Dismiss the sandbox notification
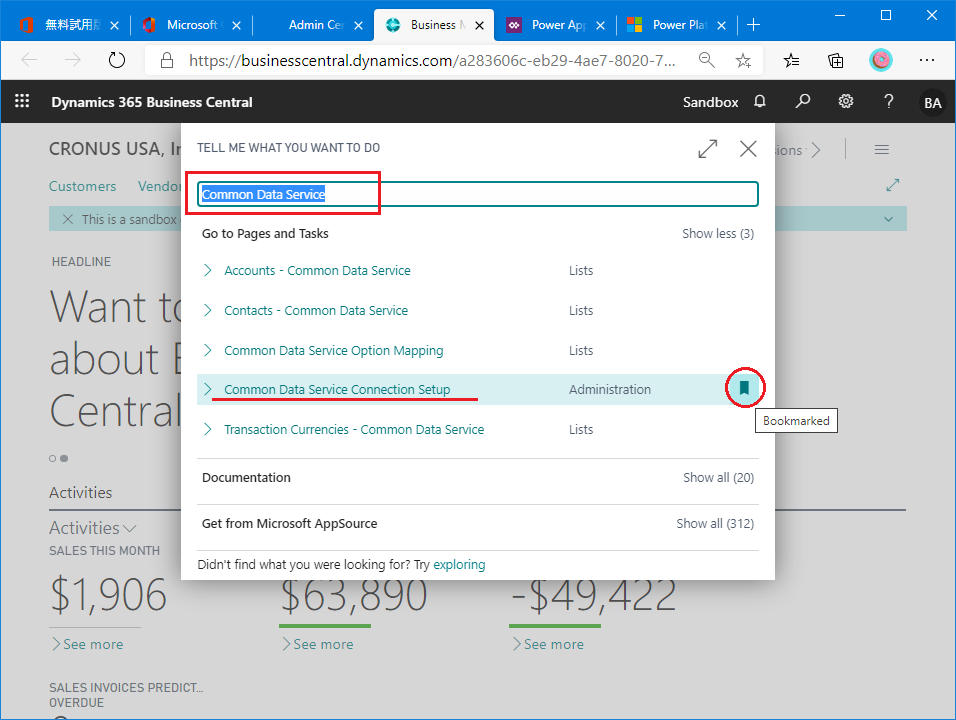This screenshot has width=956, height=720. coord(68,219)
